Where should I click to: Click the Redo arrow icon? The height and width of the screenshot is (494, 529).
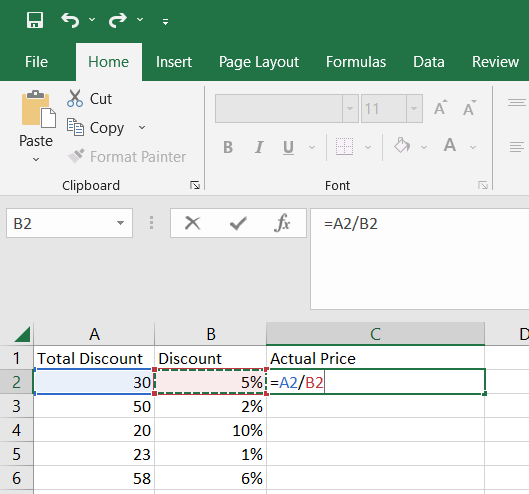(x=117, y=20)
